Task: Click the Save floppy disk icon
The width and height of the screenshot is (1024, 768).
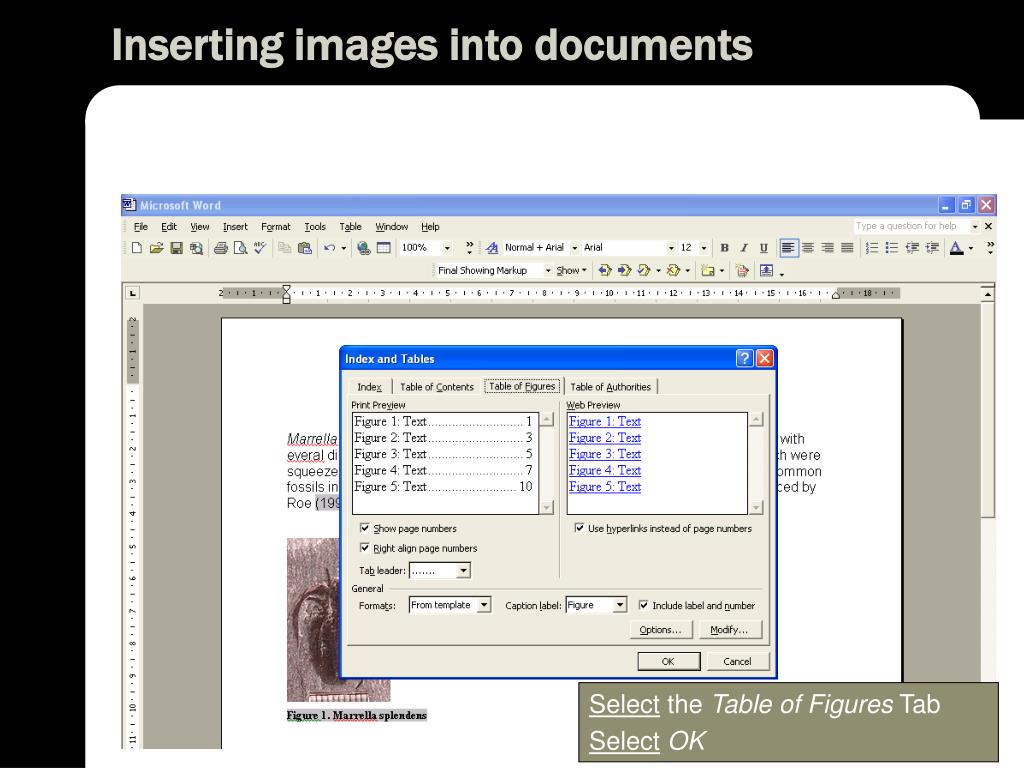Action: click(x=176, y=248)
